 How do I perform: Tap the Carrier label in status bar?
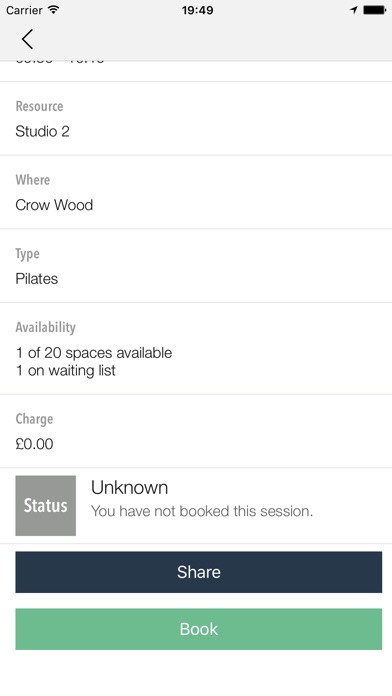click(x=24, y=10)
